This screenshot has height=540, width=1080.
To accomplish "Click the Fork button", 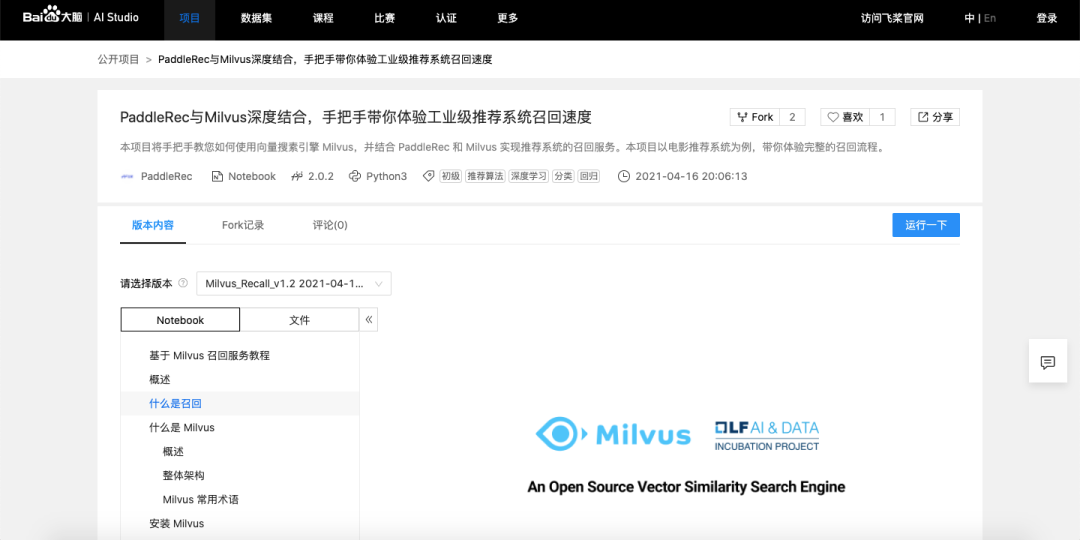I will tap(755, 117).
